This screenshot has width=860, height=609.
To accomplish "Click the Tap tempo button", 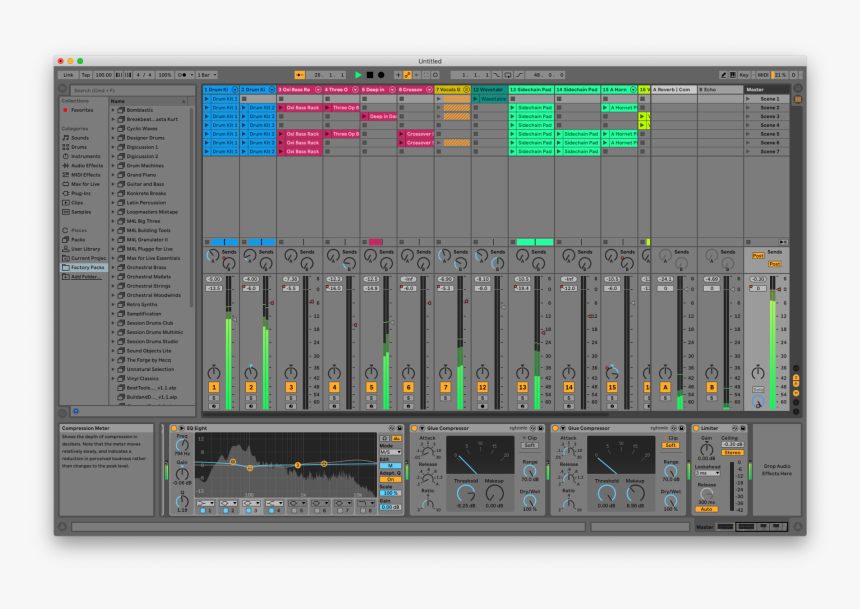I will coord(86,75).
